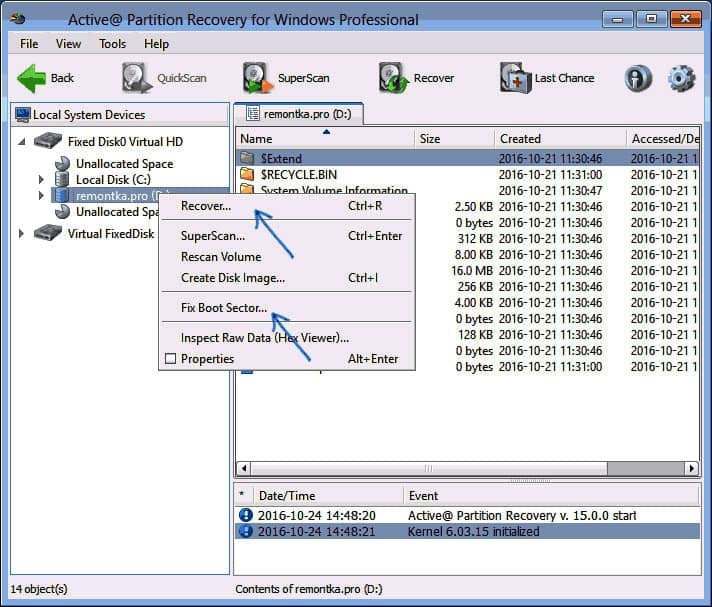The width and height of the screenshot is (712, 607).
Task: Expand the Local Disk (C:) tree node
Action: (x=41, y=180)
